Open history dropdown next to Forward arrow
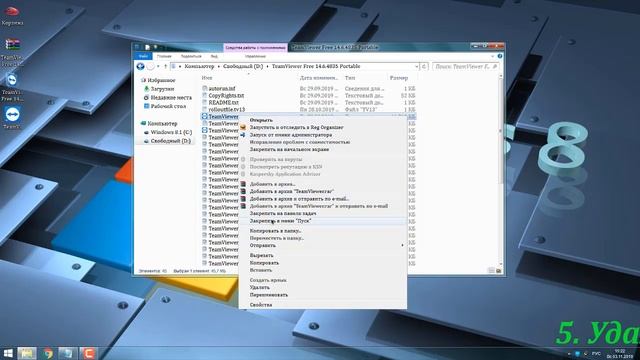The width and height of the screenshot is (640, 360). (x=158, y=66)
